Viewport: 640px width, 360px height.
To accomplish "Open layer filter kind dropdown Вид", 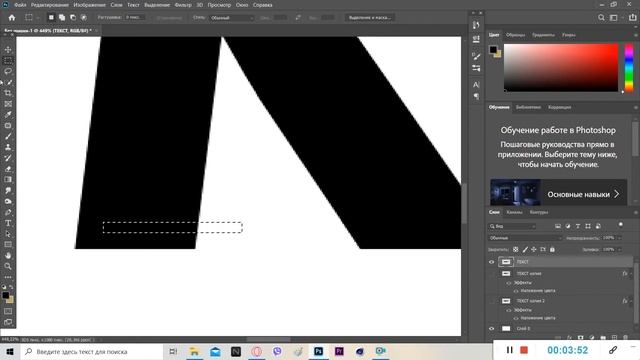I will click(512, 226).
